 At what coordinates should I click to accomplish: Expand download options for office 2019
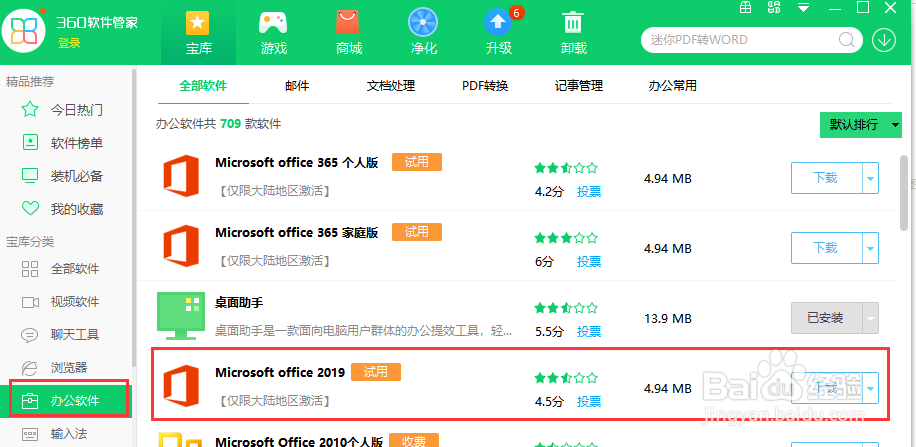[x=870, y=389]
